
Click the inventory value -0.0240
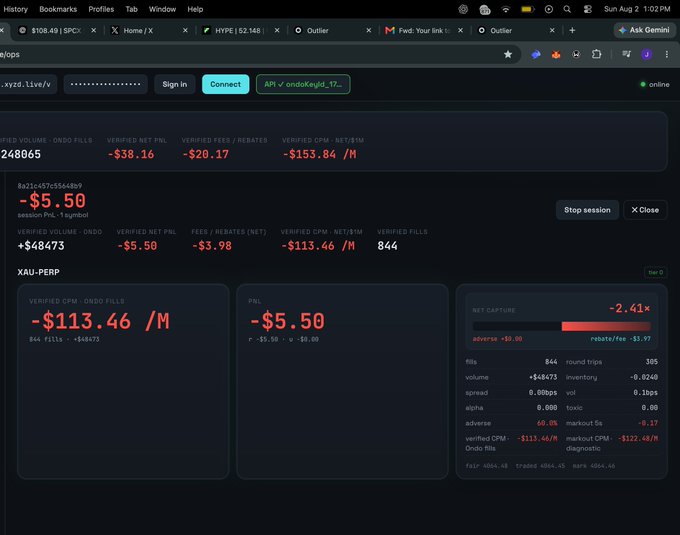tap(644, 377)
